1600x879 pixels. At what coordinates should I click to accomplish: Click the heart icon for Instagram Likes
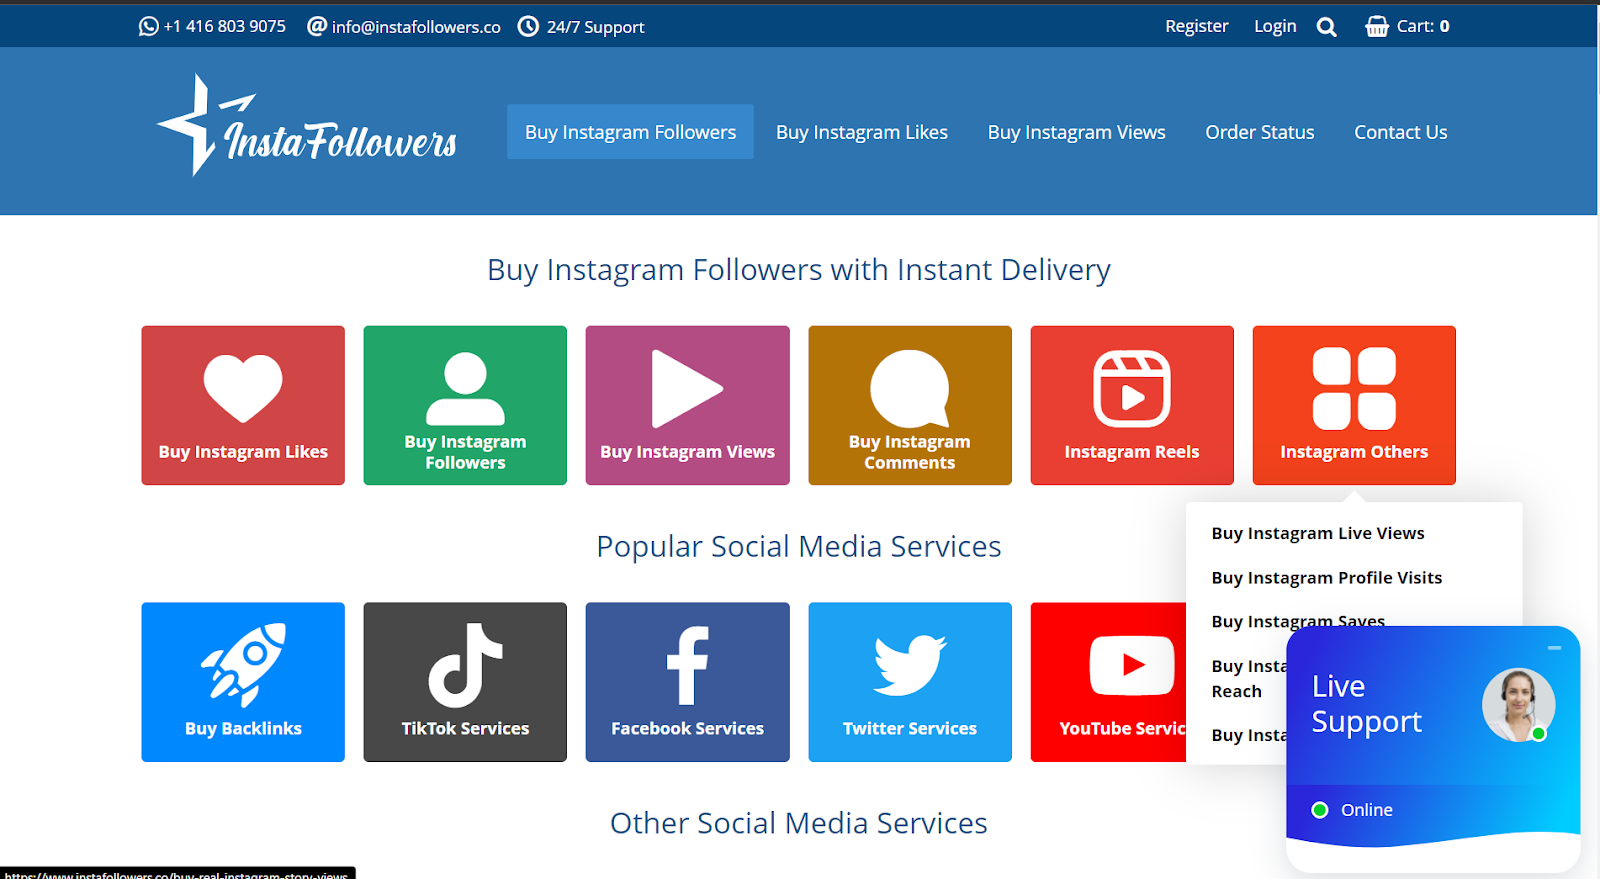(243, 388)
